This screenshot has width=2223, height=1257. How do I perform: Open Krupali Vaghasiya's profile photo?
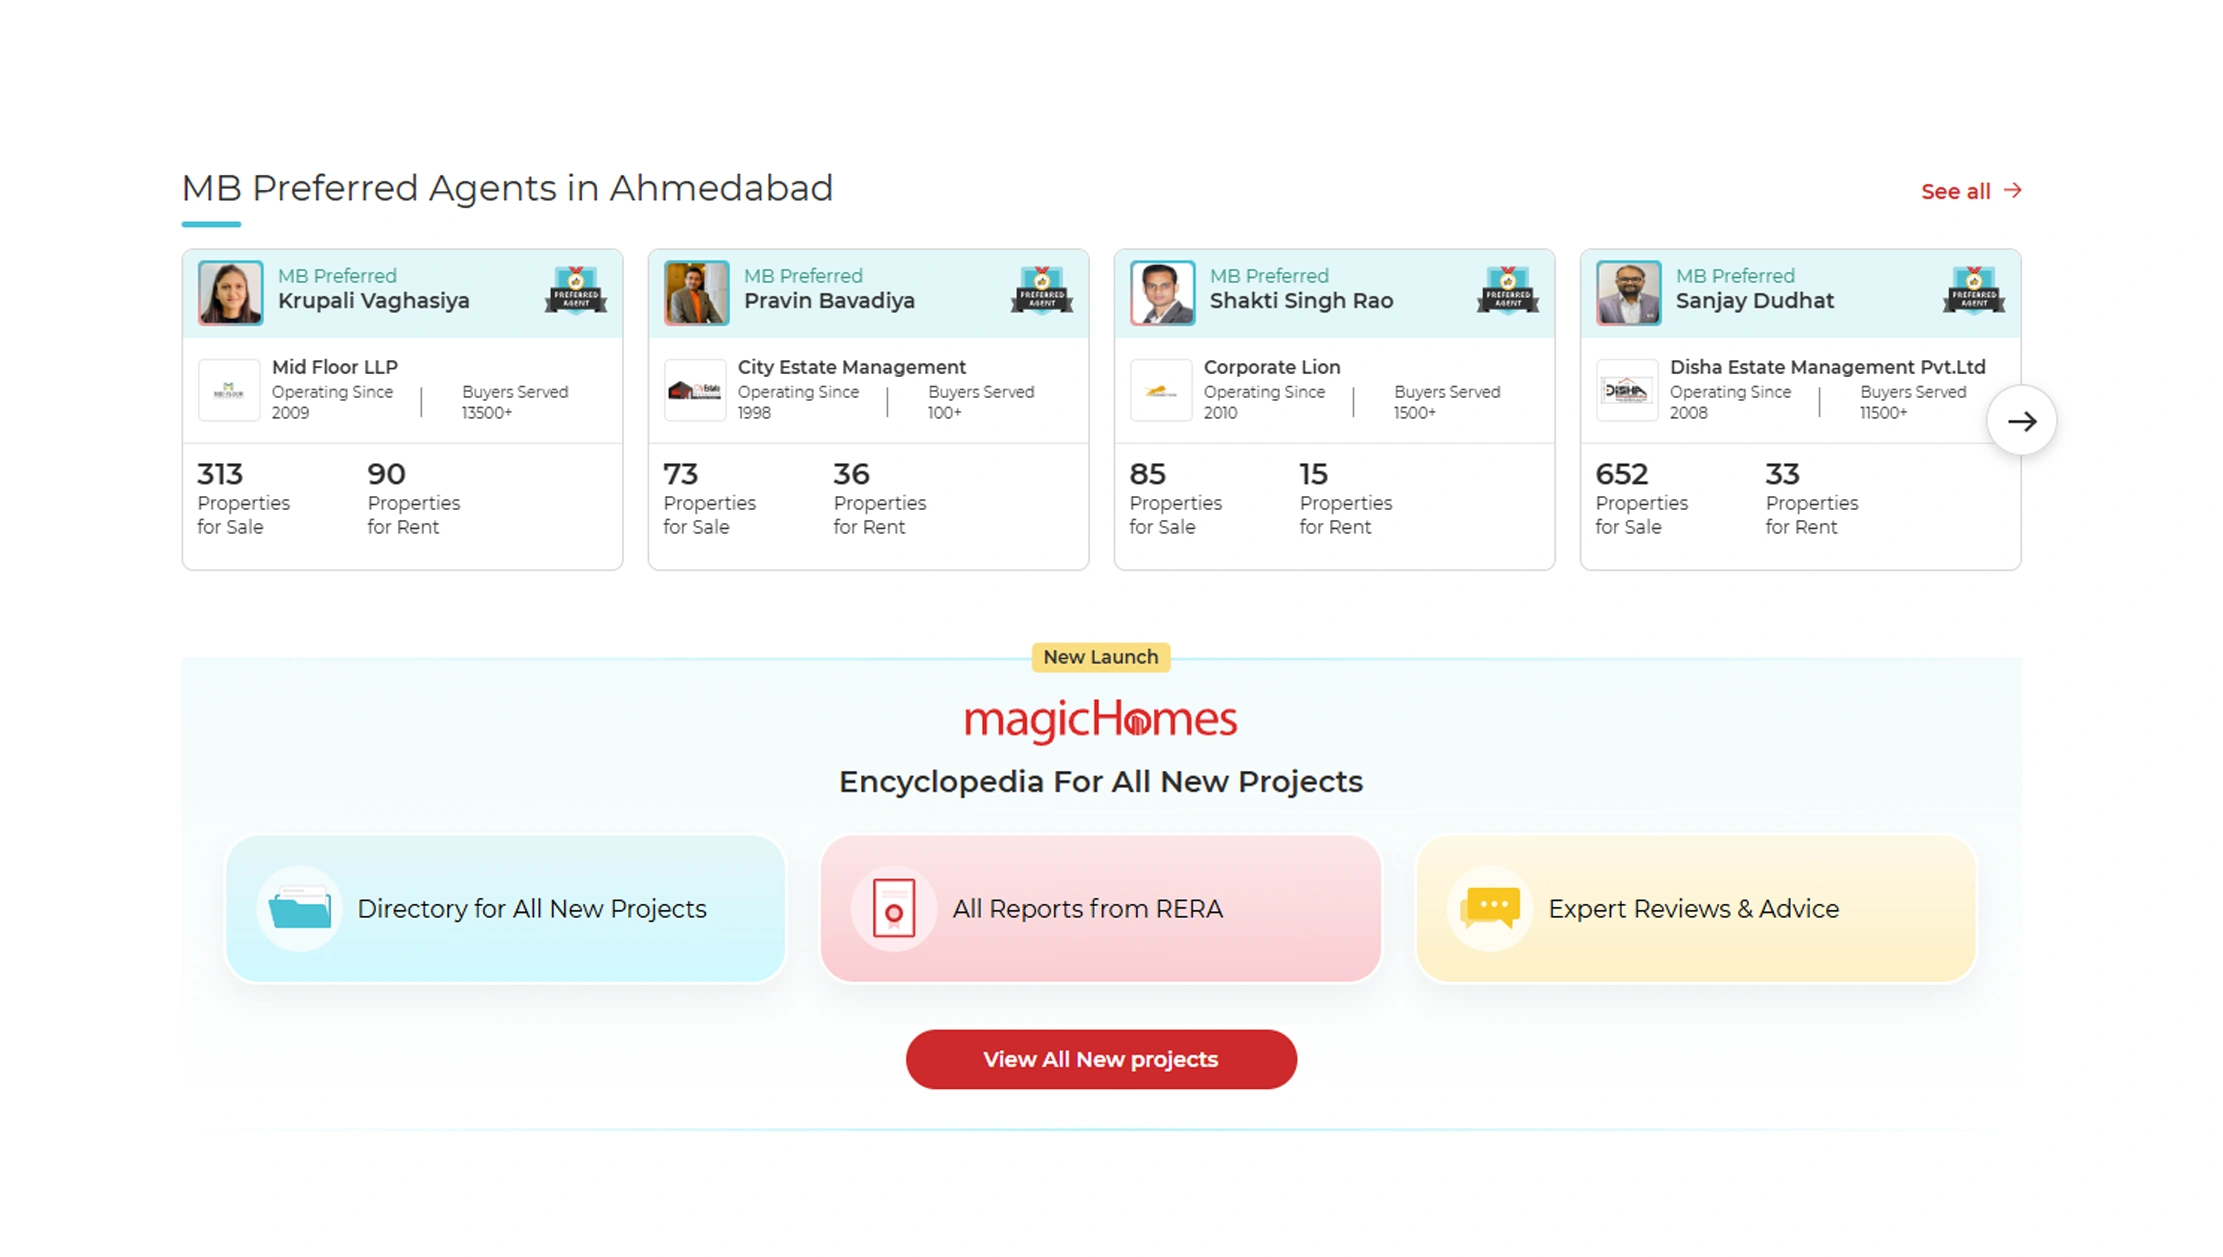pyautogui.click(x=230, y=293)
